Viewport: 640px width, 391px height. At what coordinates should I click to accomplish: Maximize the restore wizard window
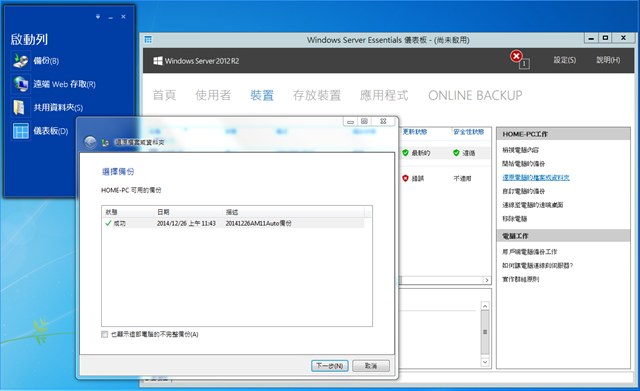pos(364,121)
